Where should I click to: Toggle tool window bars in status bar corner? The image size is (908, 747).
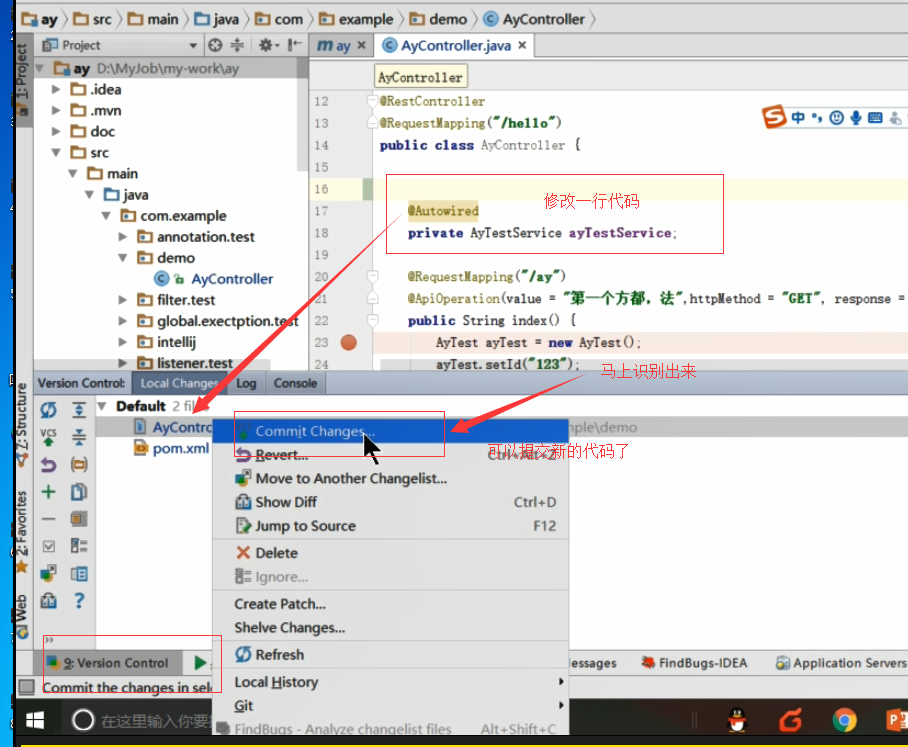pyautogui.click(x=26, y=687)
